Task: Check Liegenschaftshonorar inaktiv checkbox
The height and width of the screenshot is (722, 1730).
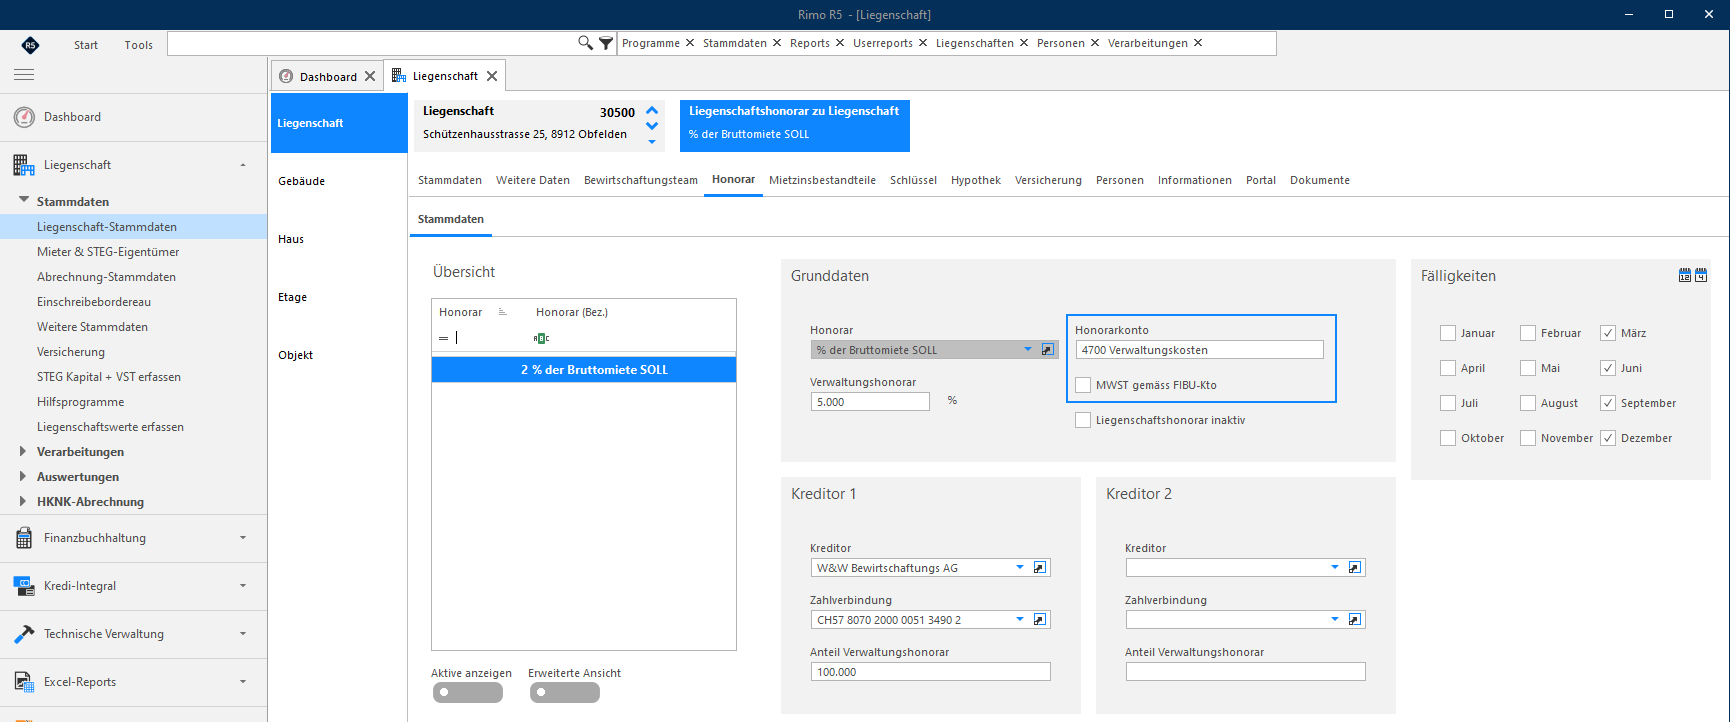Action: pyautogui.click(x=1083, y=420)
